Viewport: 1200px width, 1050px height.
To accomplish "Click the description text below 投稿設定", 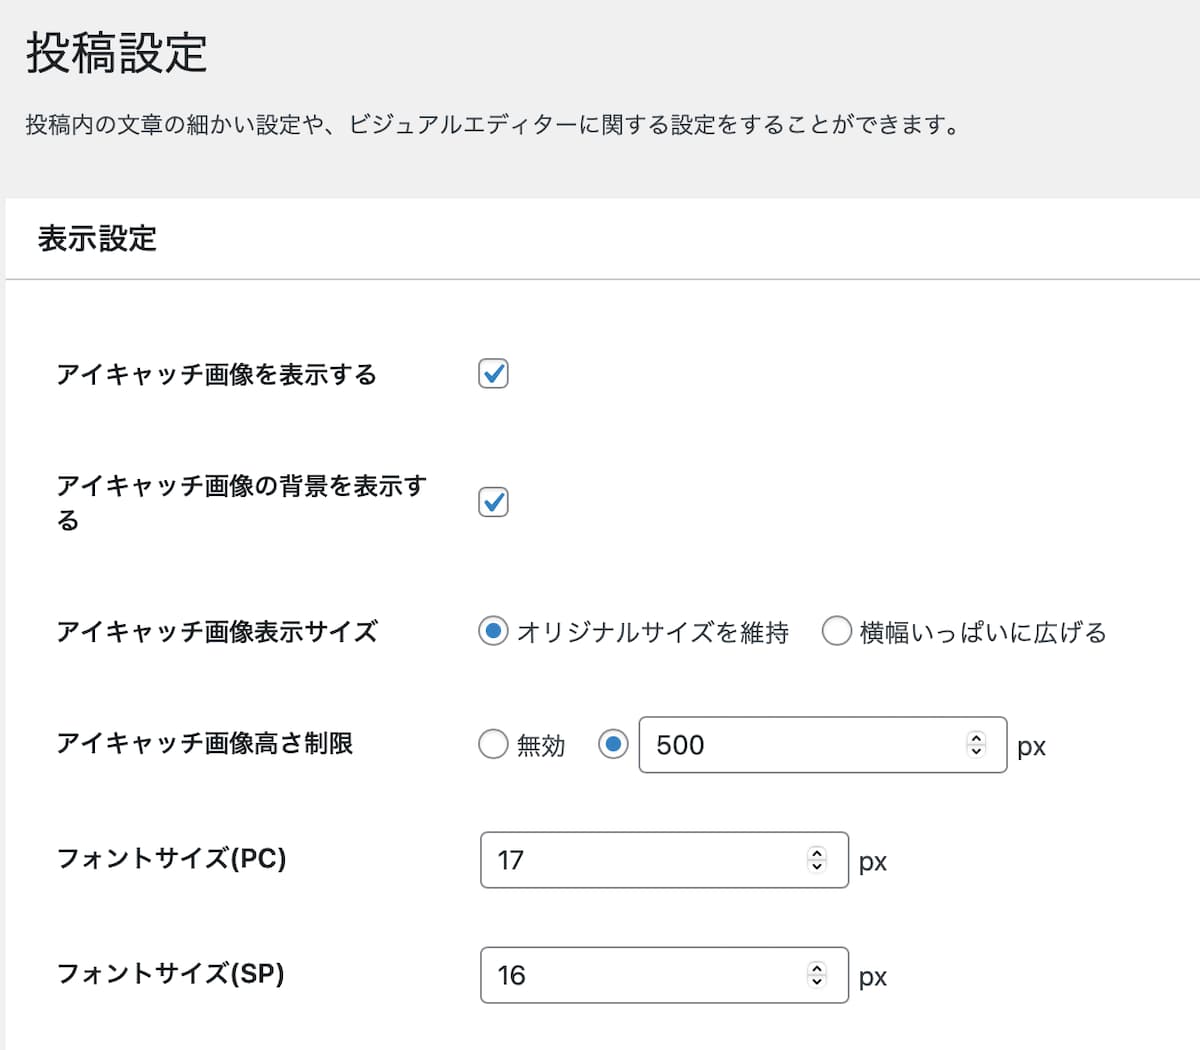I will coord(493,125).
